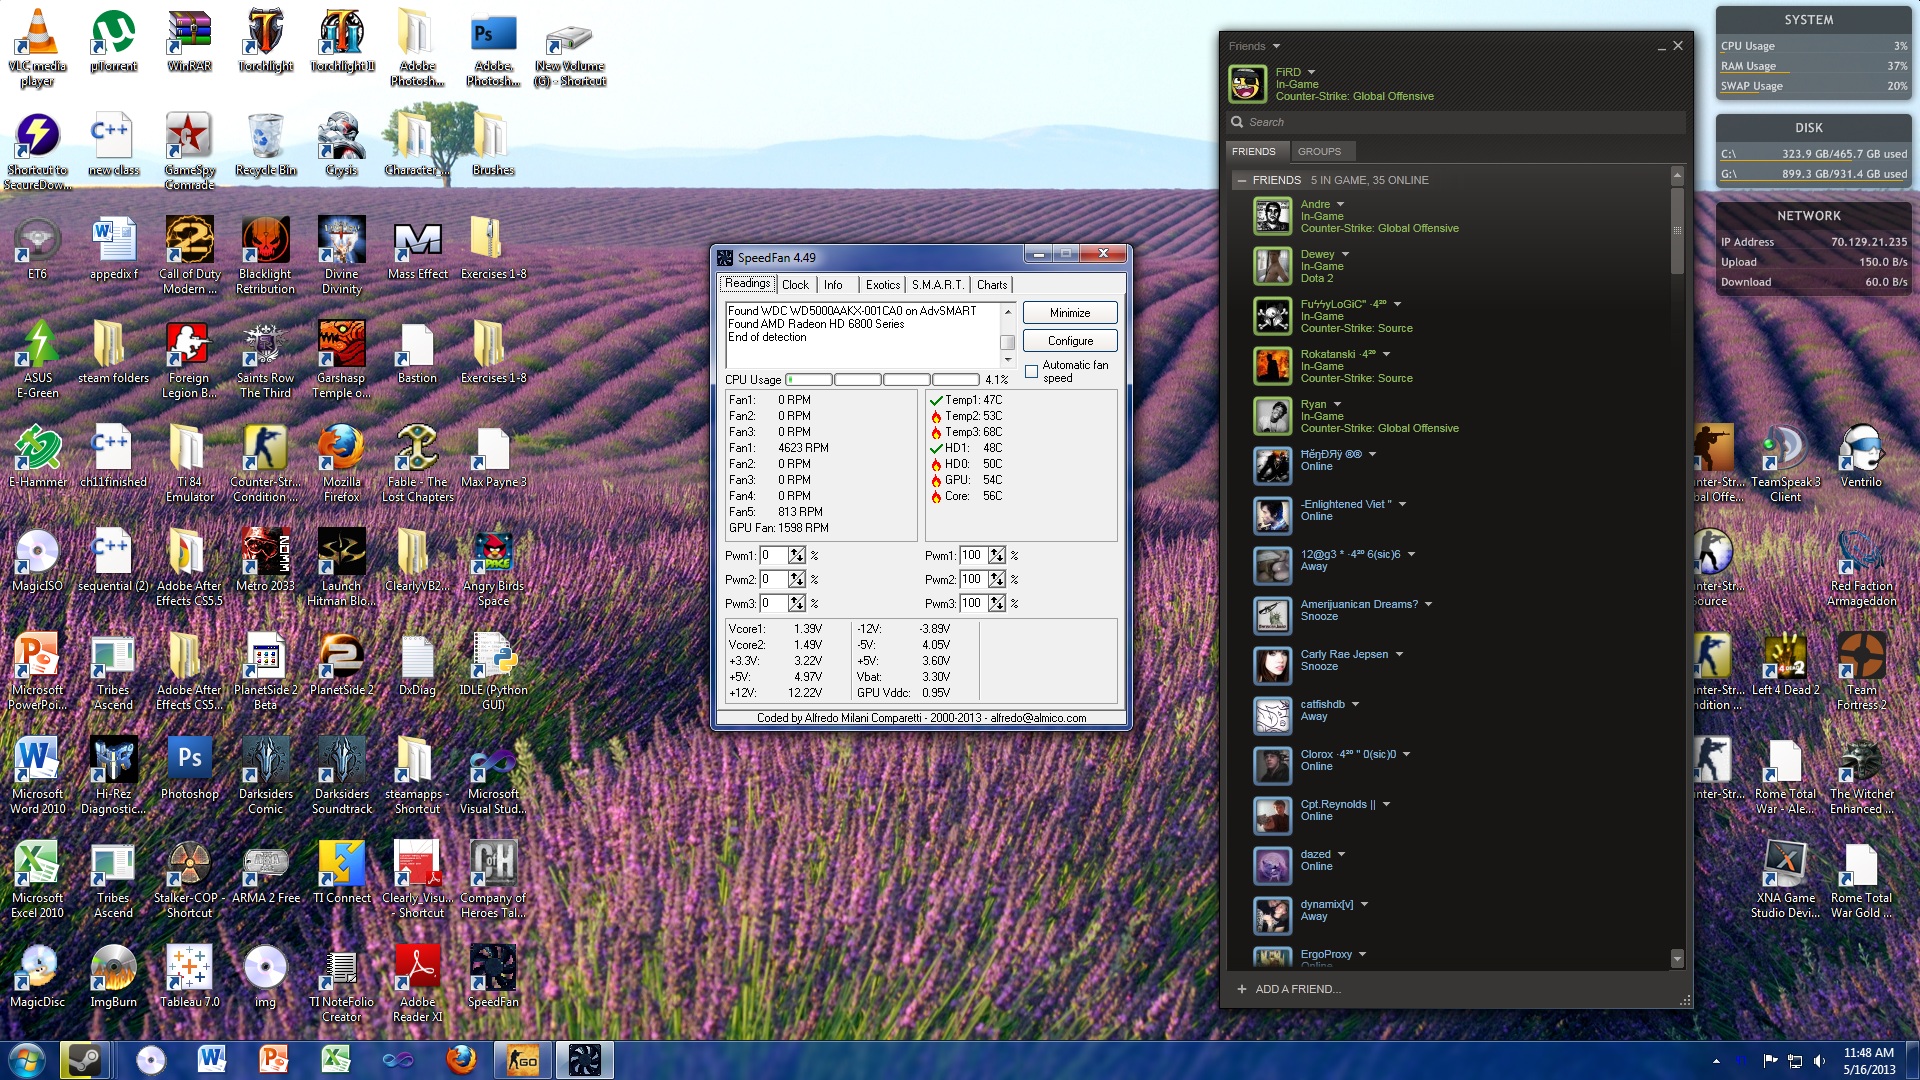Click the Configure button in SpeedFan

point(1070,341)
